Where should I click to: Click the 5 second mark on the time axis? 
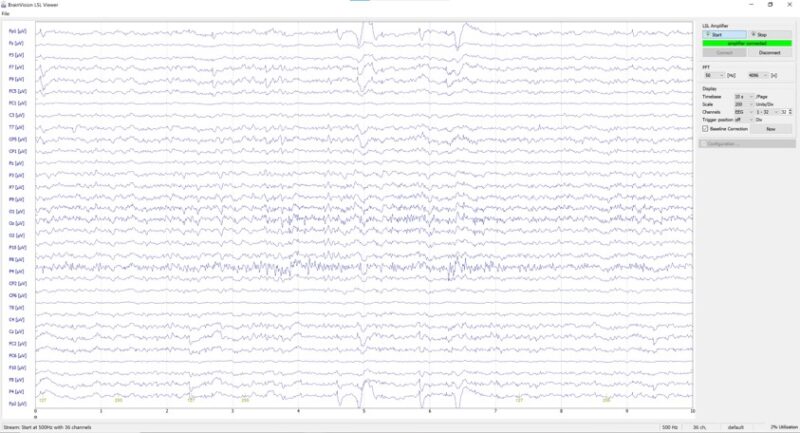[364, 411]
